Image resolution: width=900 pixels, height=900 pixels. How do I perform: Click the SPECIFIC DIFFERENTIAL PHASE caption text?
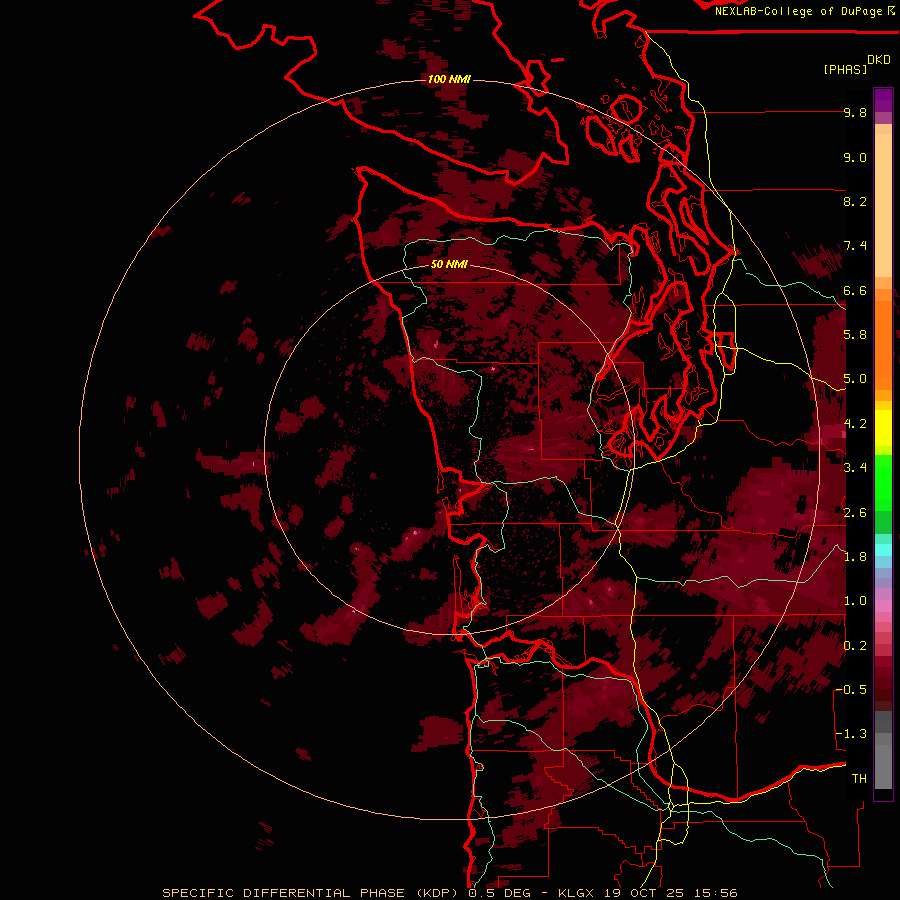coord(285,893)
